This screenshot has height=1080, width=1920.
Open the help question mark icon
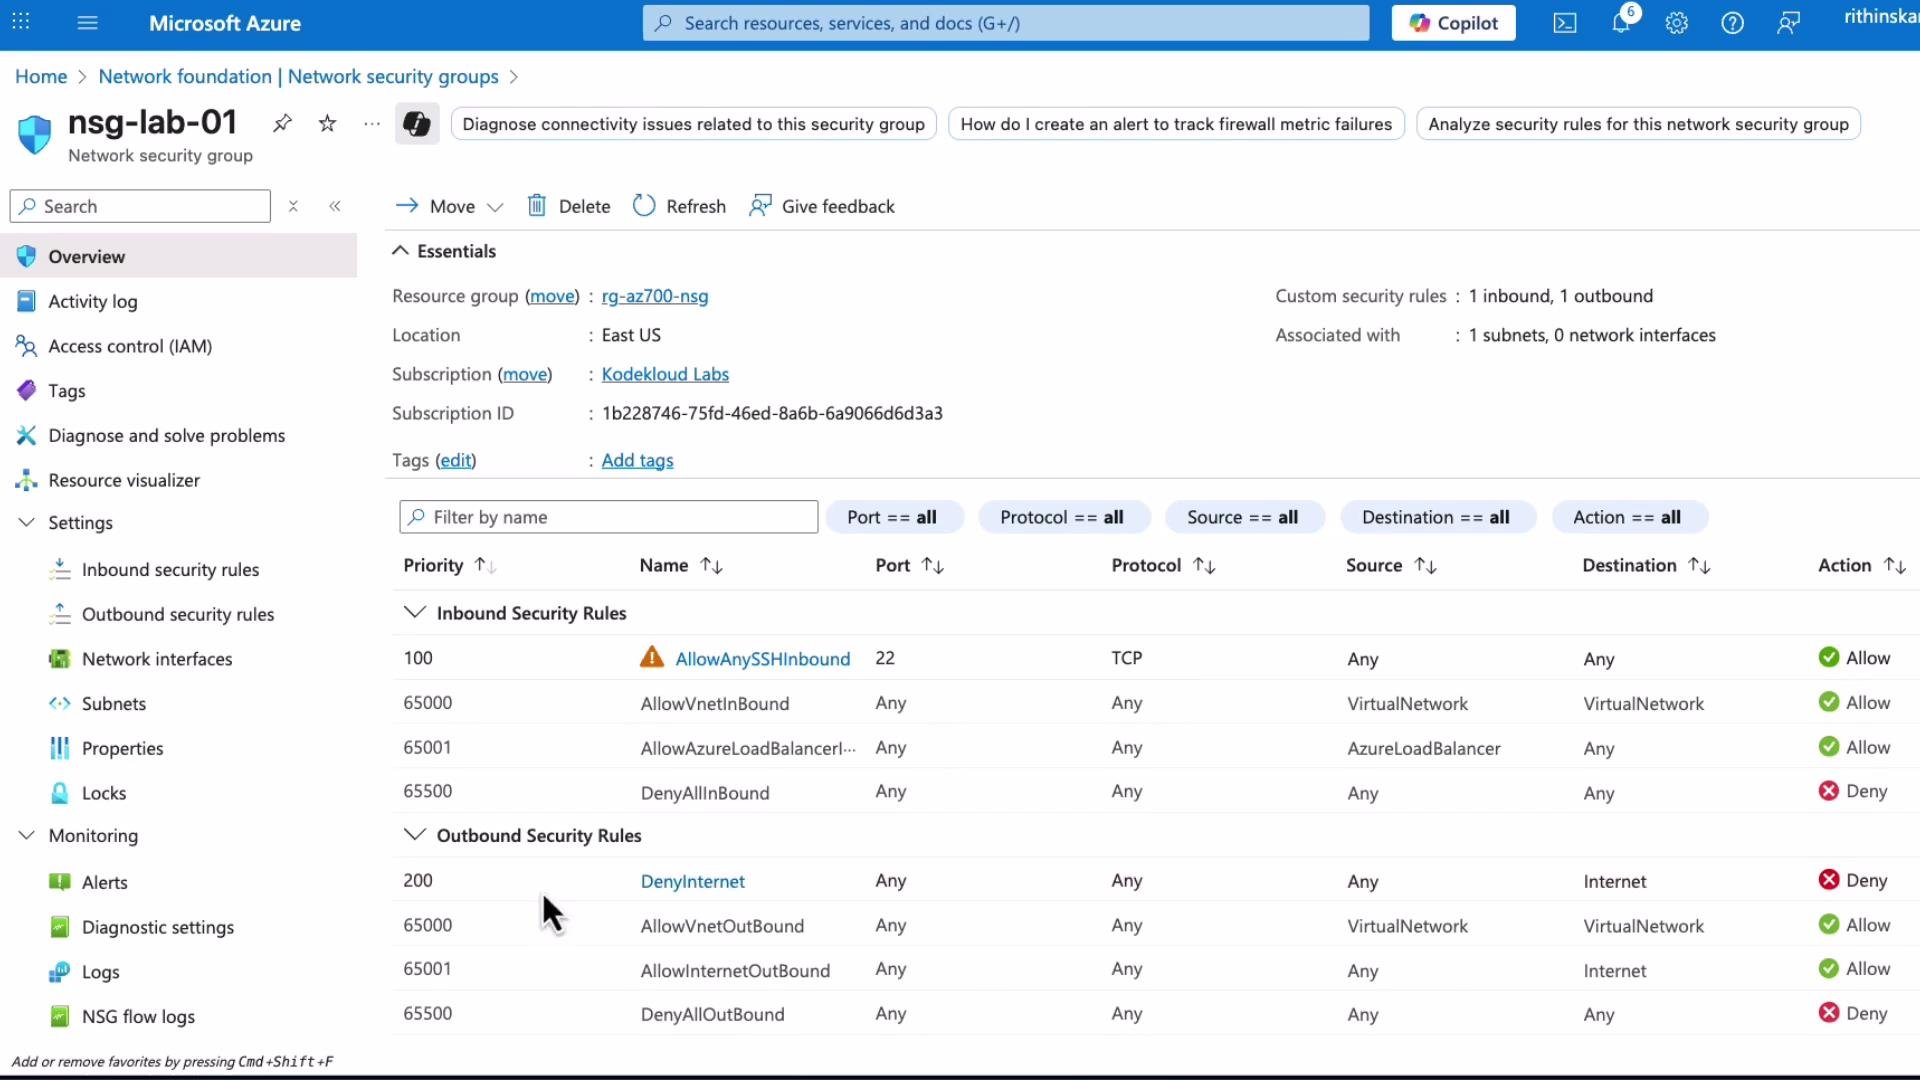point(1733,23)
